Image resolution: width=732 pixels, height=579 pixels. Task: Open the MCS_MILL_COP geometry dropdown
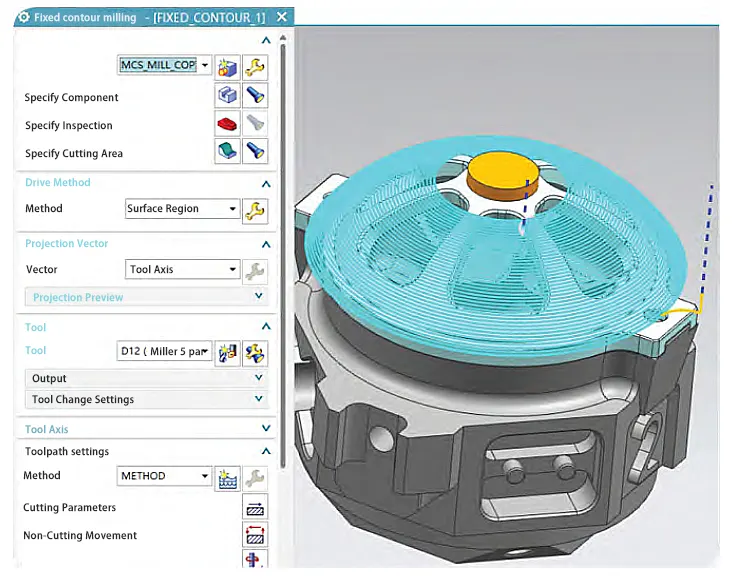tap(205, 65)
